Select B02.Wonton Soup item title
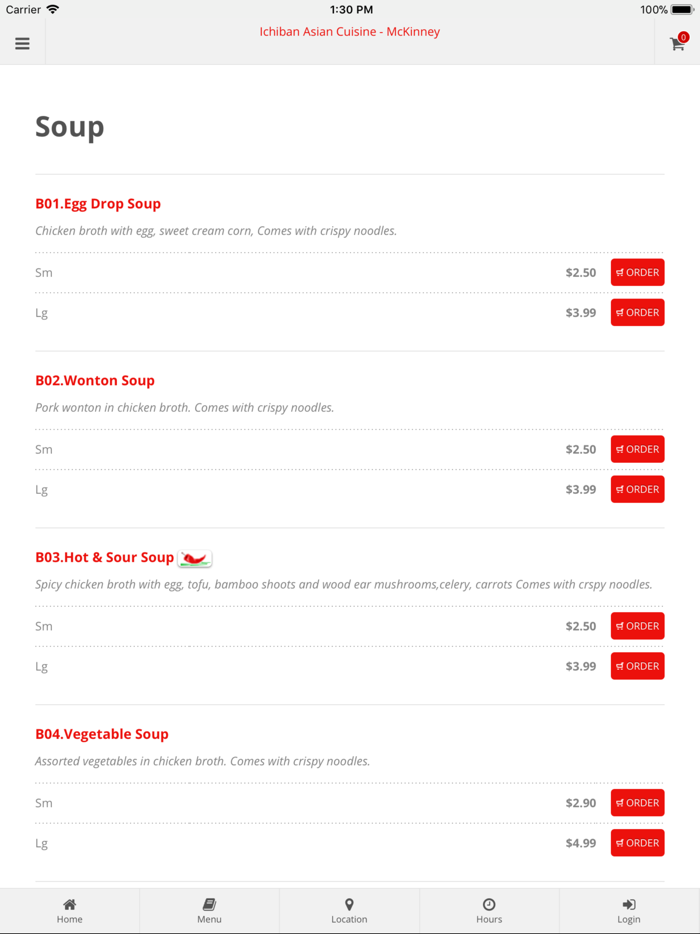This screenshot has height=934, width=700. pyautogui.click(x=95, y=381)
